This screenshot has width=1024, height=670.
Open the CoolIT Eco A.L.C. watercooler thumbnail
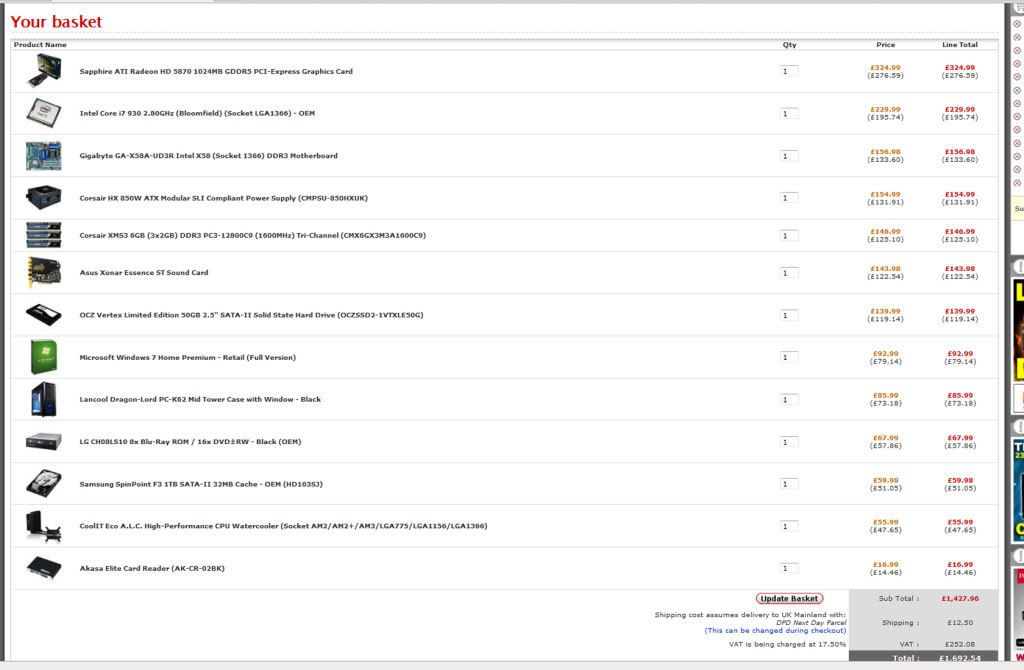[44, 526]
